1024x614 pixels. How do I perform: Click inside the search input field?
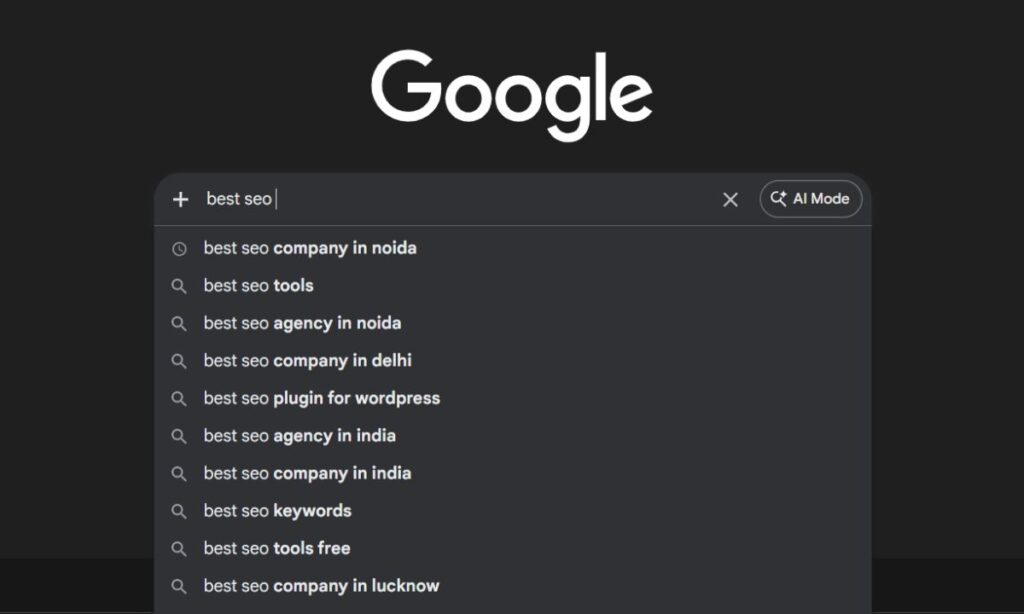point(450,199)
